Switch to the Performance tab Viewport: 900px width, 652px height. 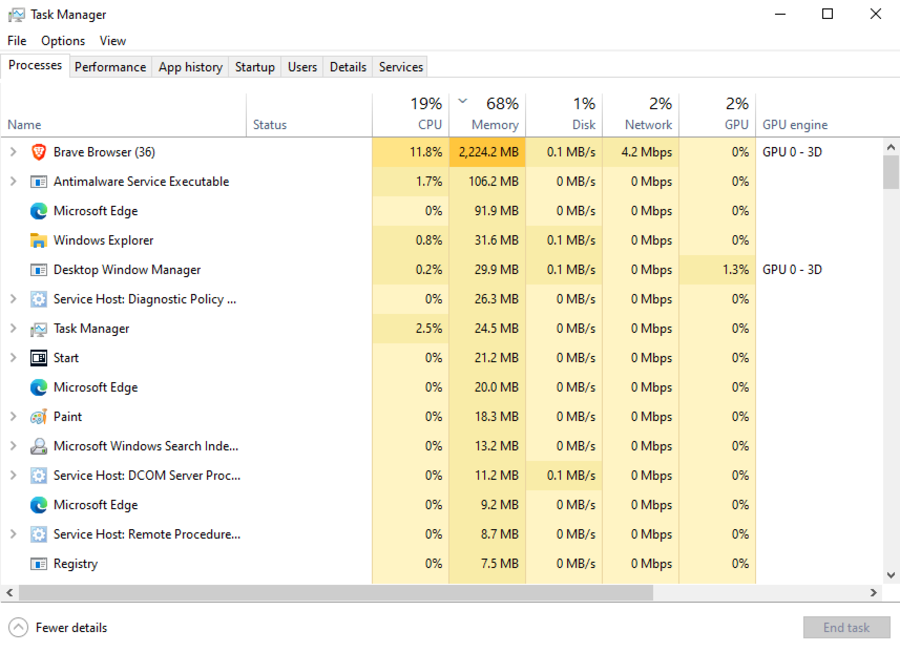click(x=110, y=67)
